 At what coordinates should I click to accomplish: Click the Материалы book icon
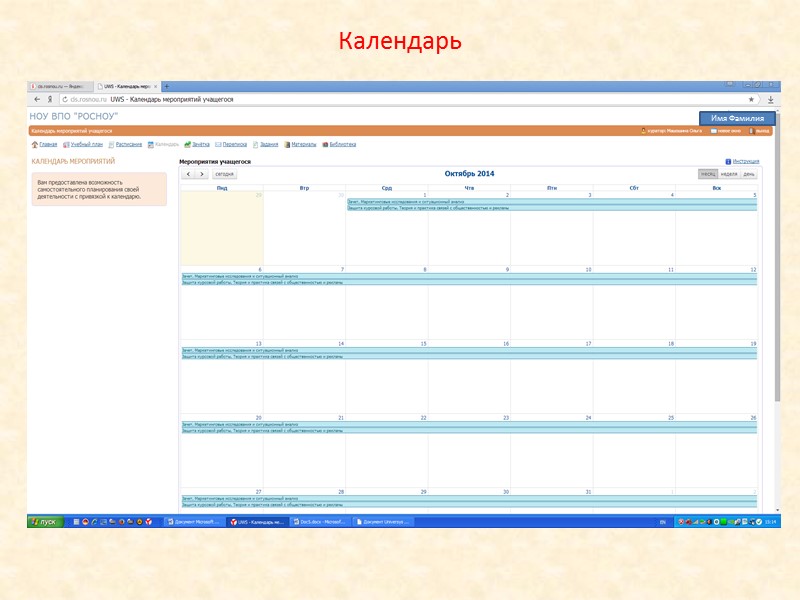click(x=287, y=144)
